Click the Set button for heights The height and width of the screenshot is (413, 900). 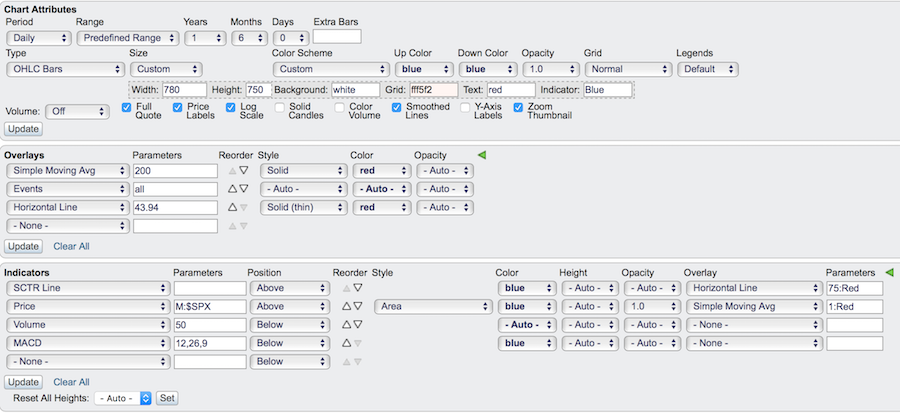pyautogui.click(x=166, y=398)
